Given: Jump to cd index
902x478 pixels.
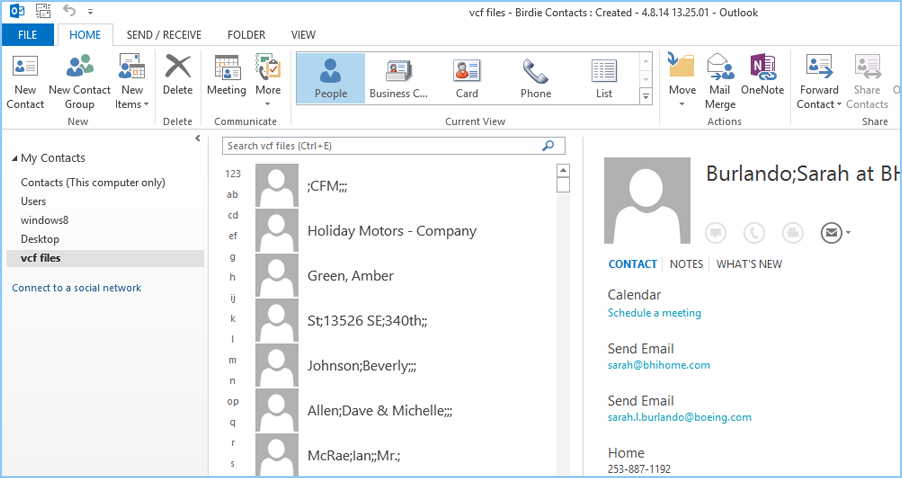Looking at the screenshot, I should coord(232,215).
